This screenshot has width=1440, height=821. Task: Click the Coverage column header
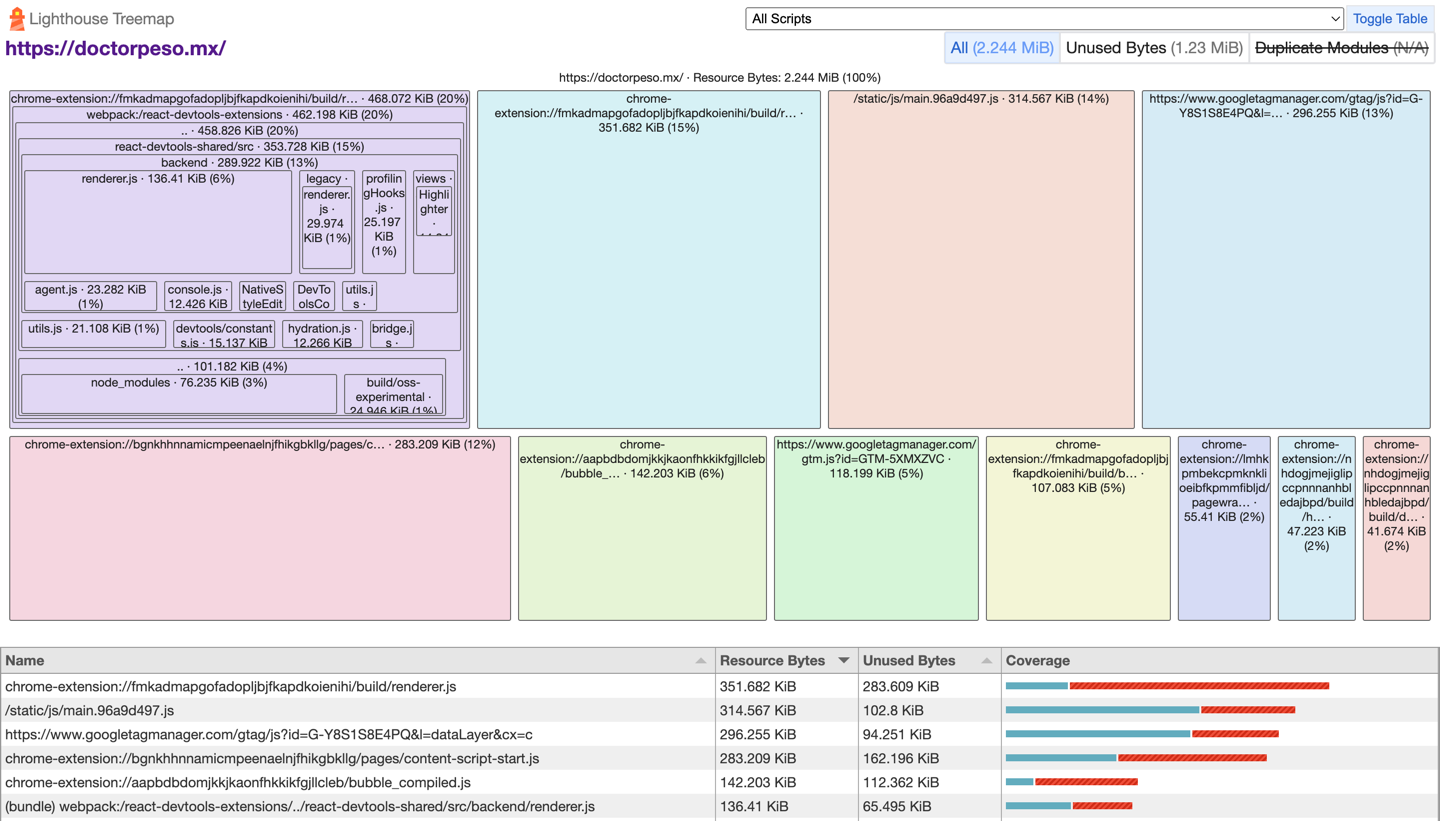point(1220,661)
